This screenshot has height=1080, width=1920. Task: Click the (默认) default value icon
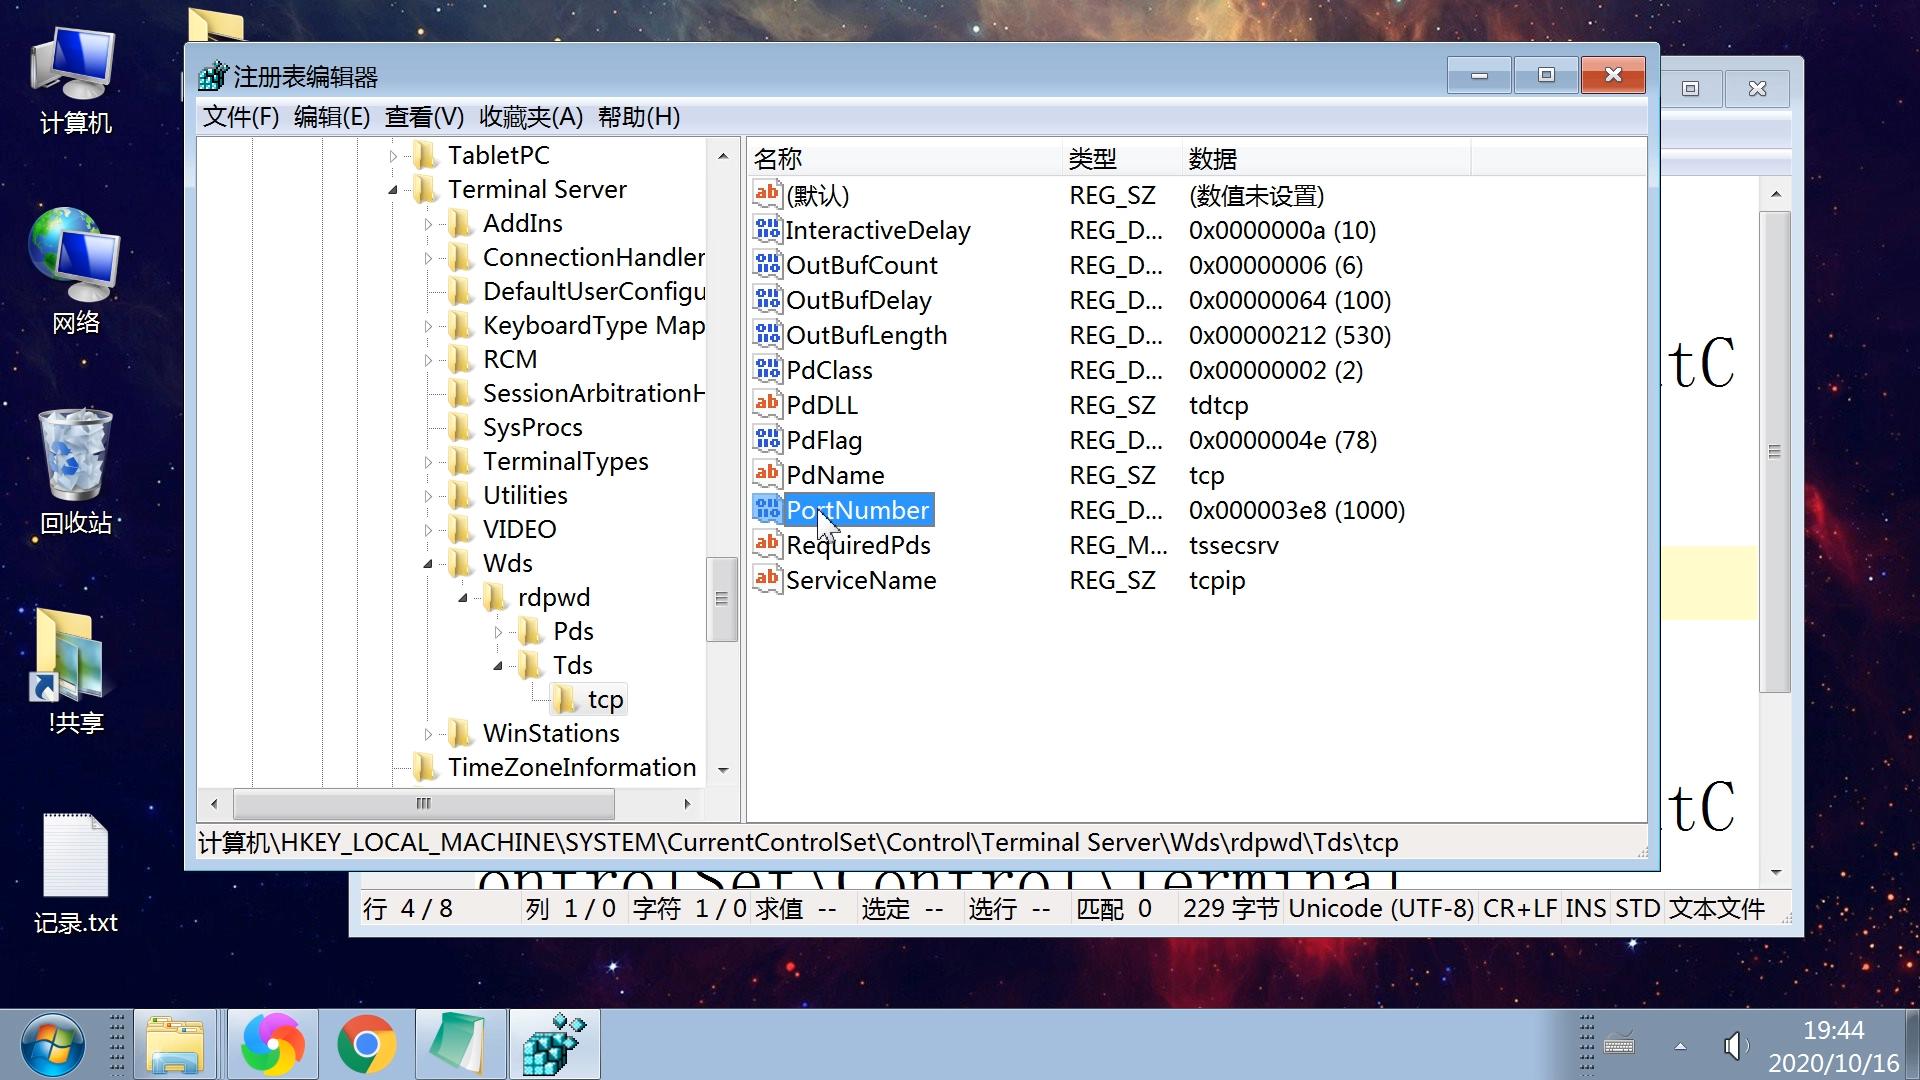(767, 194)
